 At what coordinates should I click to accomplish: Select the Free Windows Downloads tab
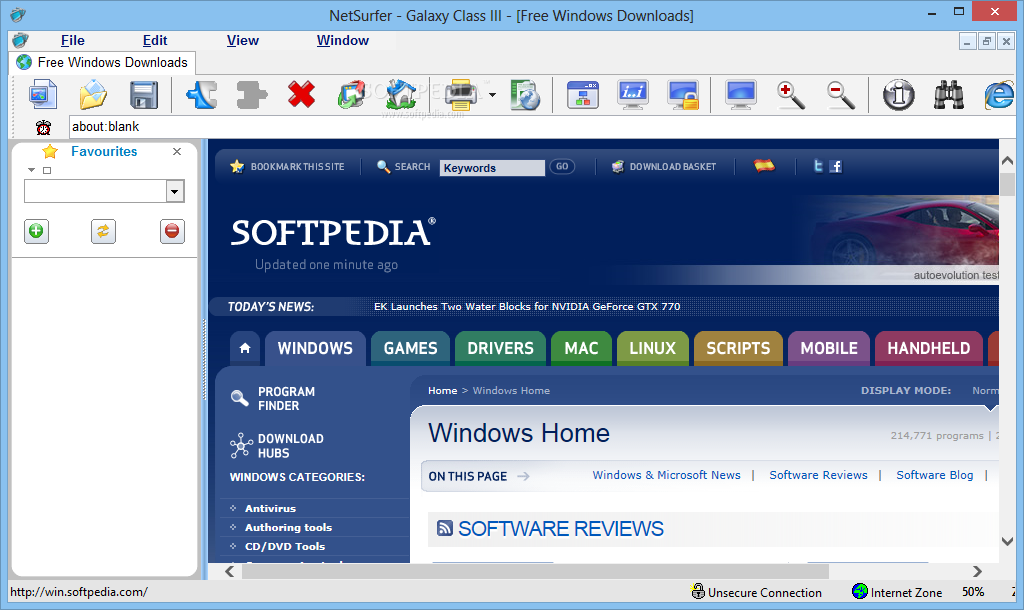point(103,63)
